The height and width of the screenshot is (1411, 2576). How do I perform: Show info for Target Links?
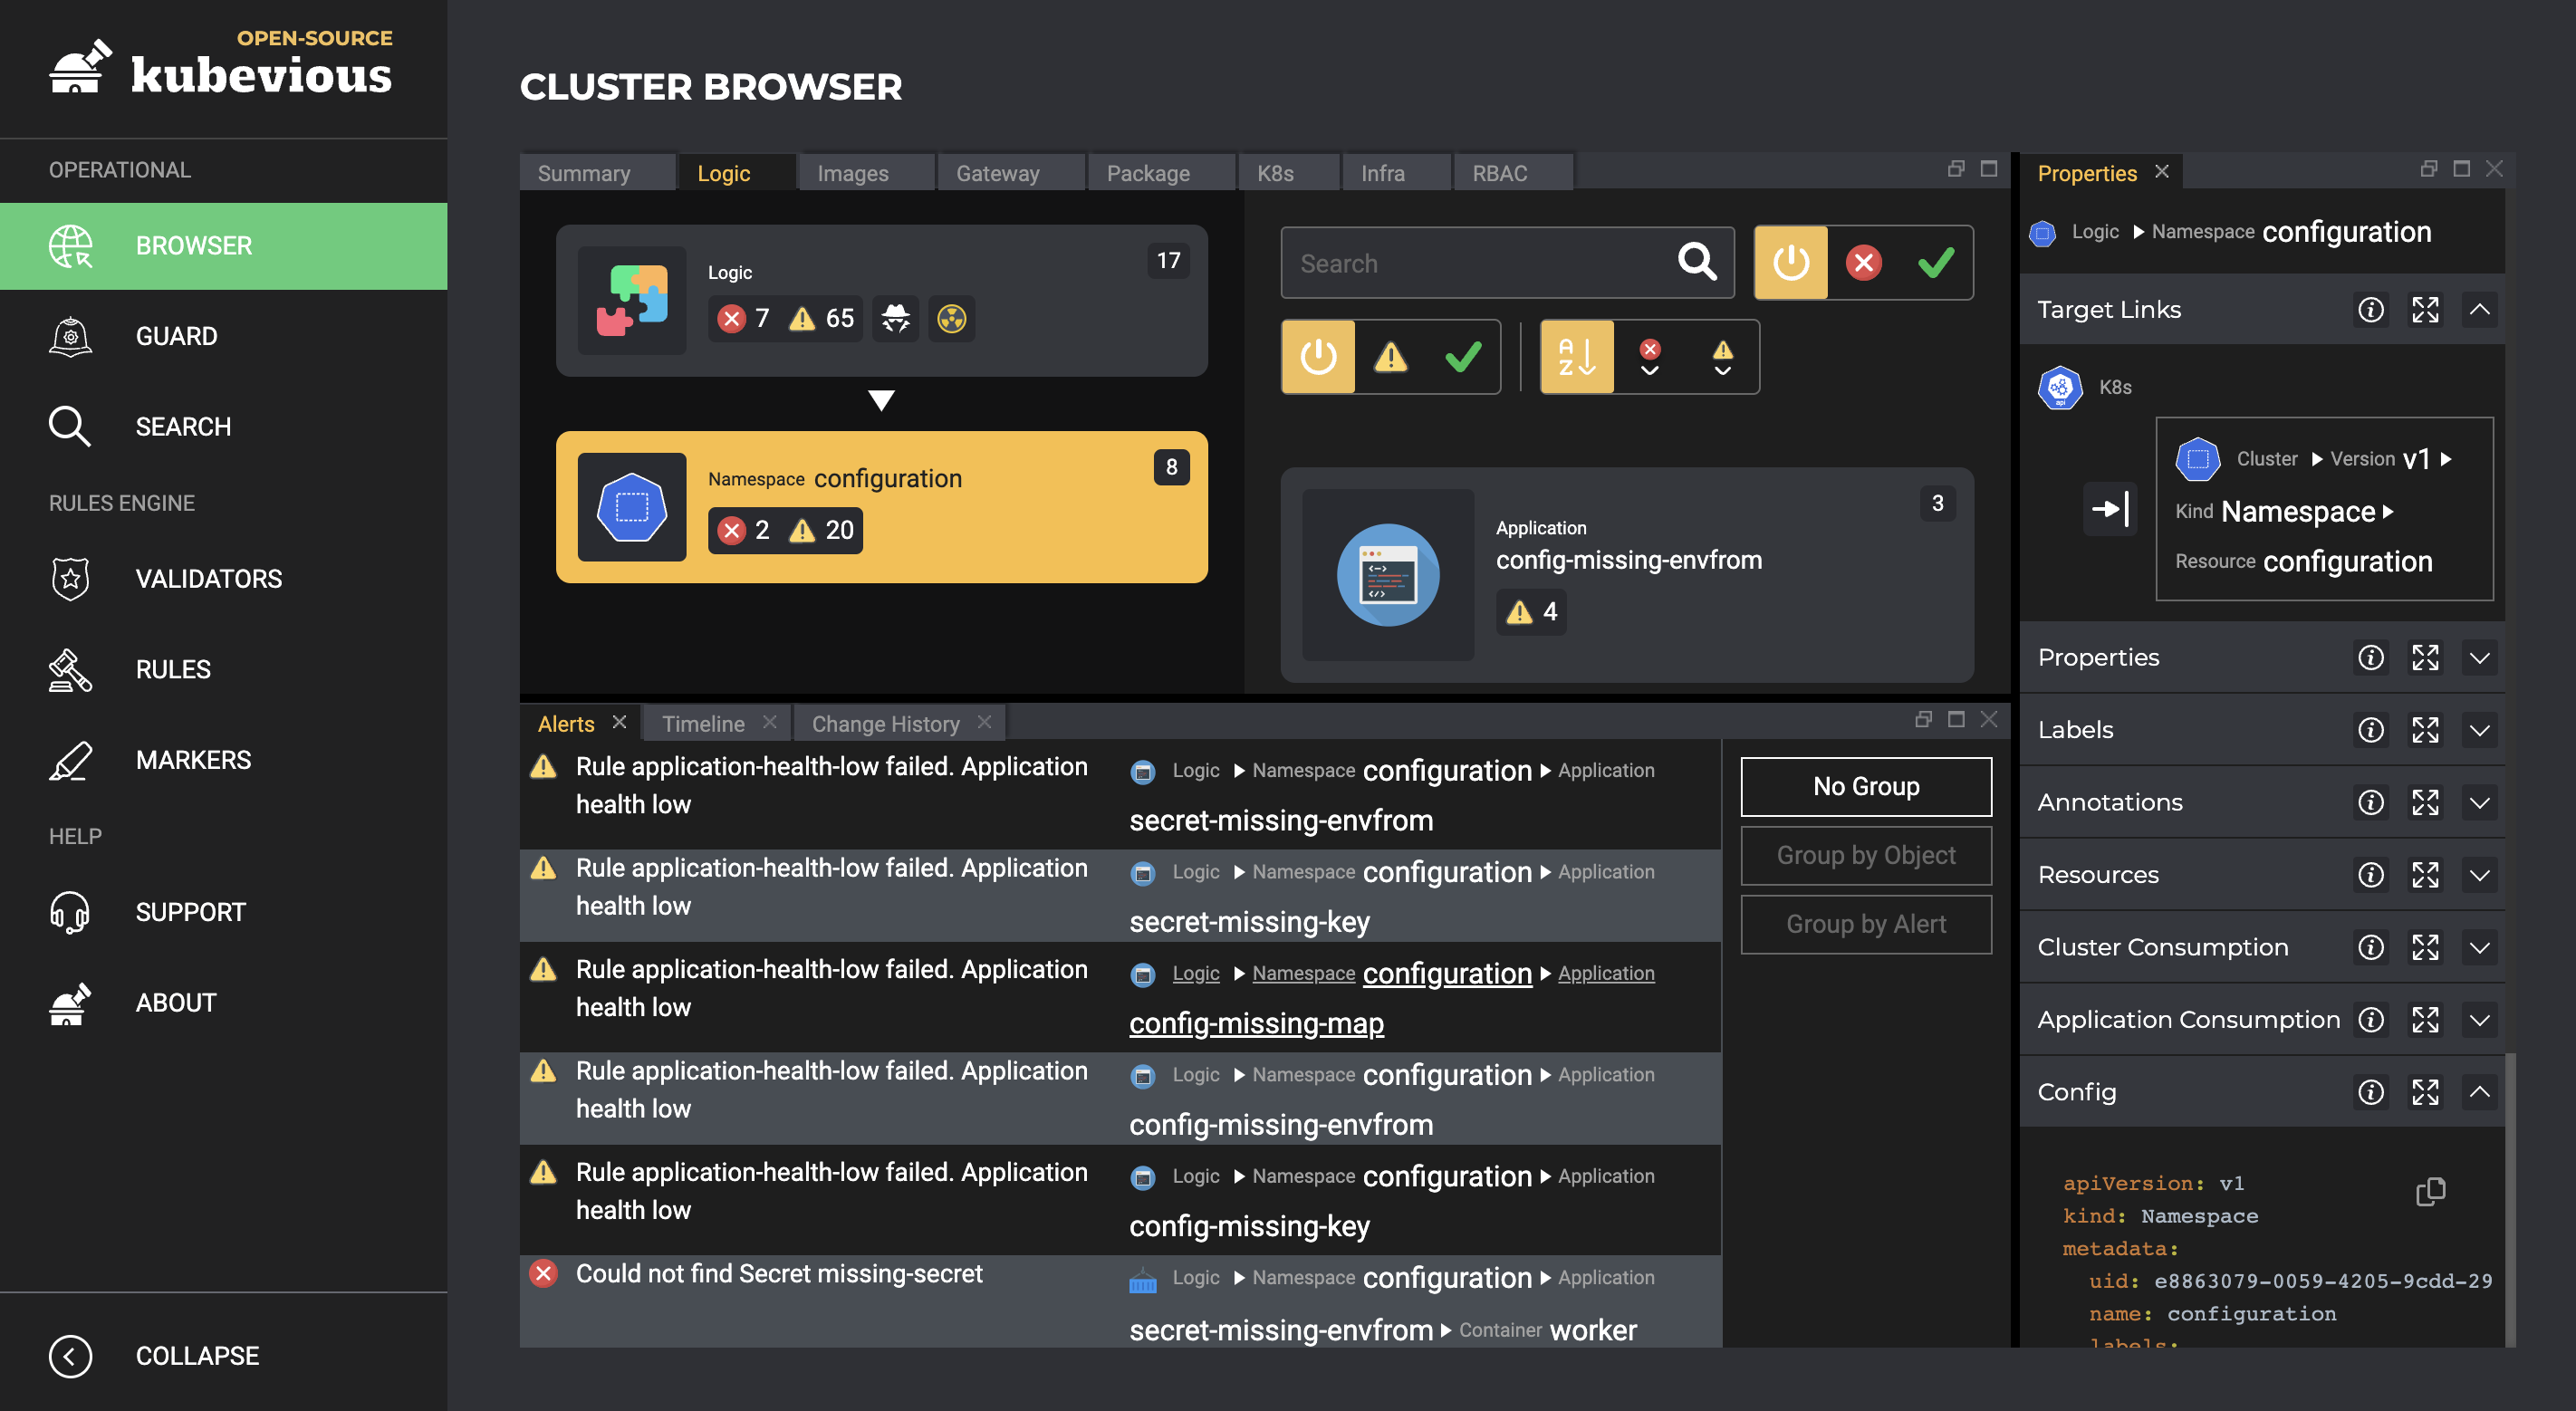(x=2371, y=310)
